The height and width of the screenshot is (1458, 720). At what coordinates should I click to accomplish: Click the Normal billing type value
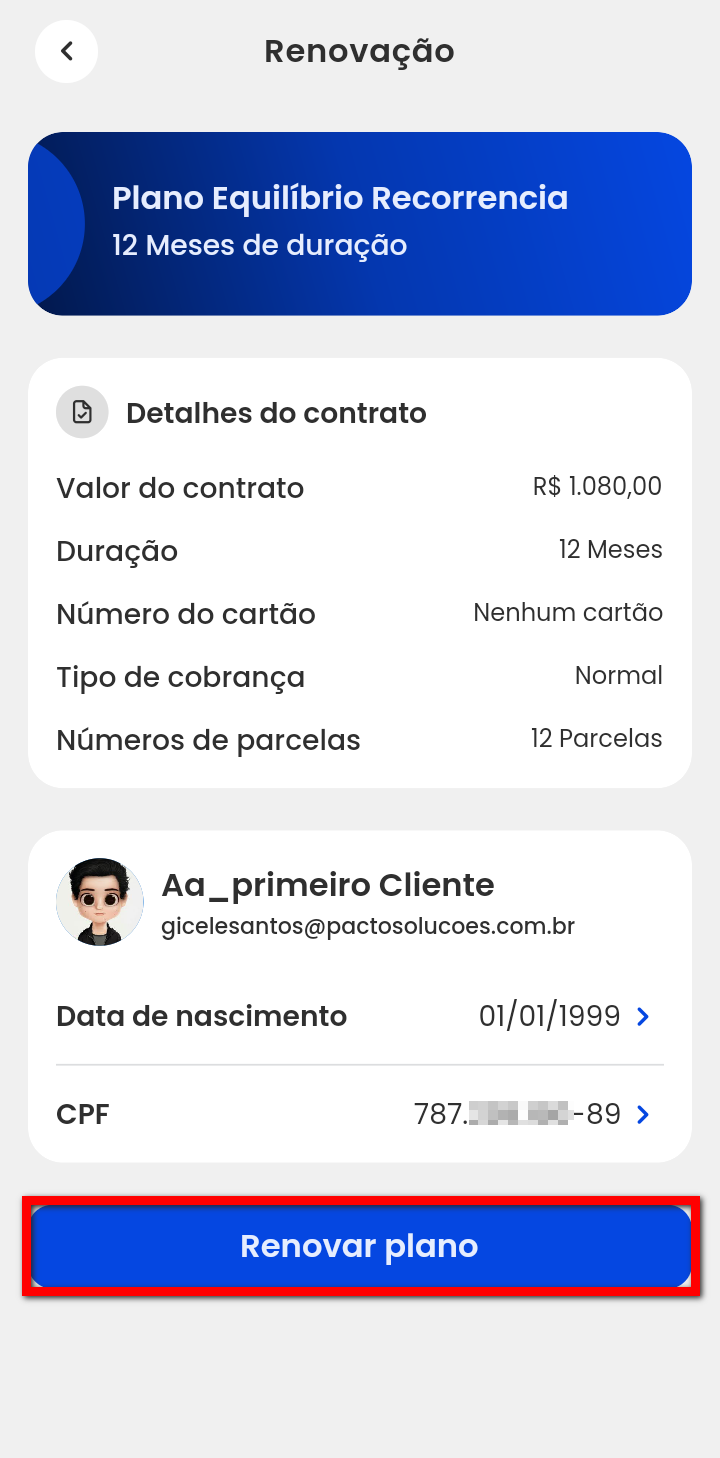pyautogui.click(x=618, y=676)
